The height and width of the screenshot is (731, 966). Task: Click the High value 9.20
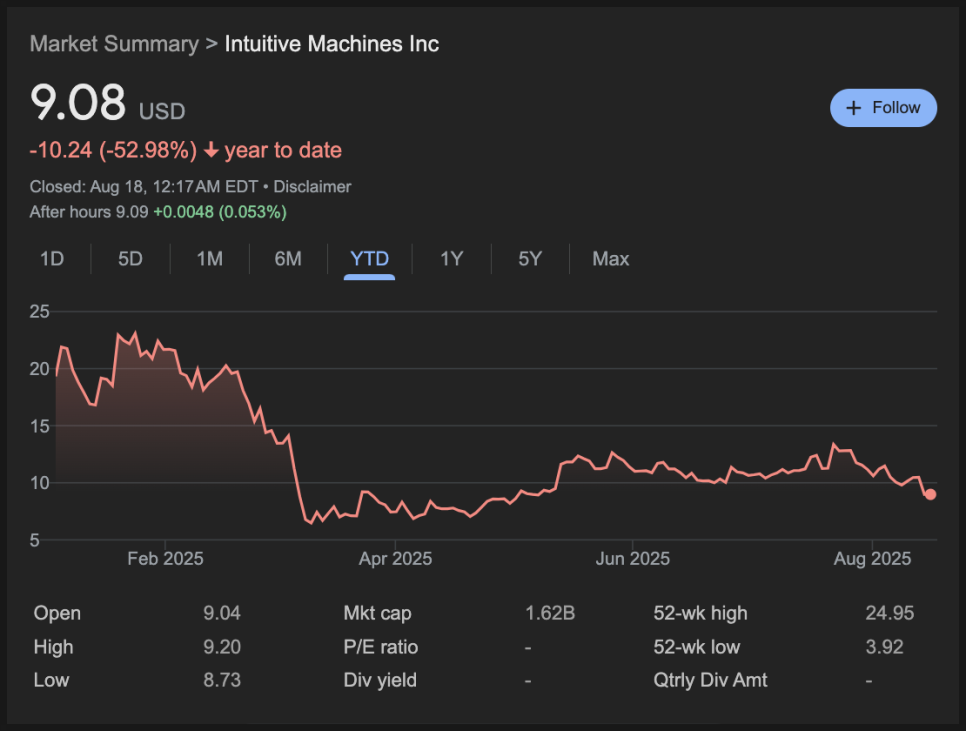tap(222, 647)
